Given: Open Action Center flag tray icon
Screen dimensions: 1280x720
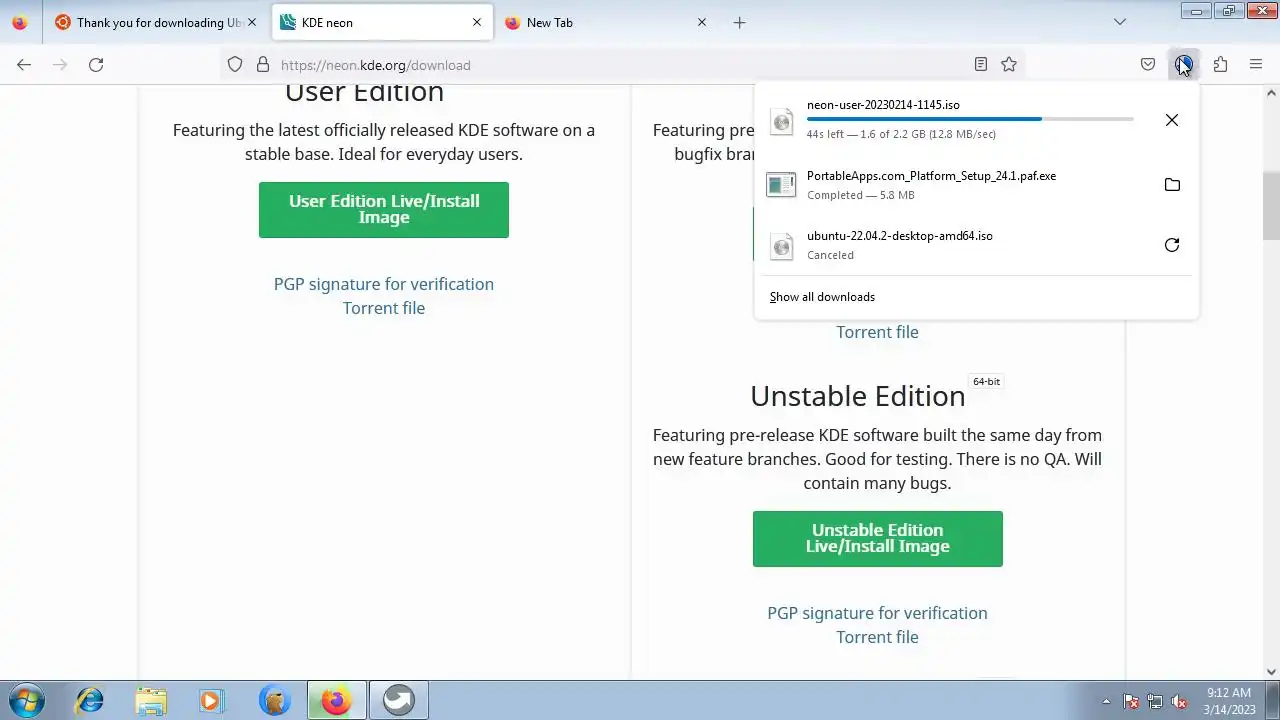Looking at the screenshot, I should point(1131,701).
